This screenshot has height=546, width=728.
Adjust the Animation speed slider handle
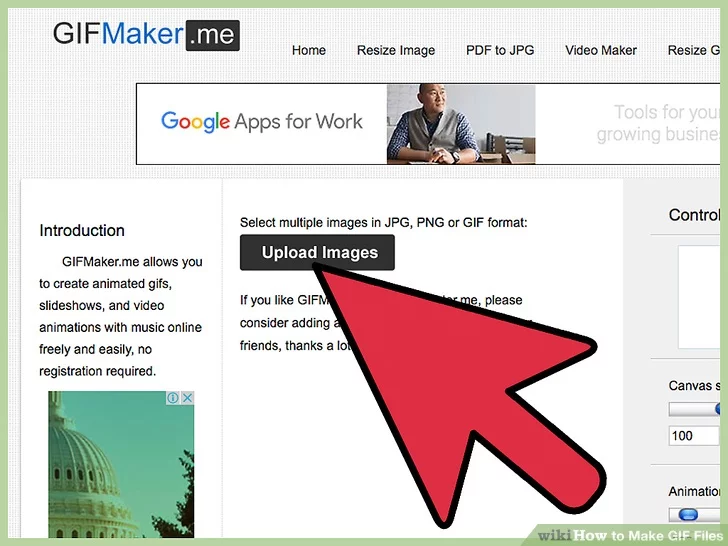pos(688,514)
